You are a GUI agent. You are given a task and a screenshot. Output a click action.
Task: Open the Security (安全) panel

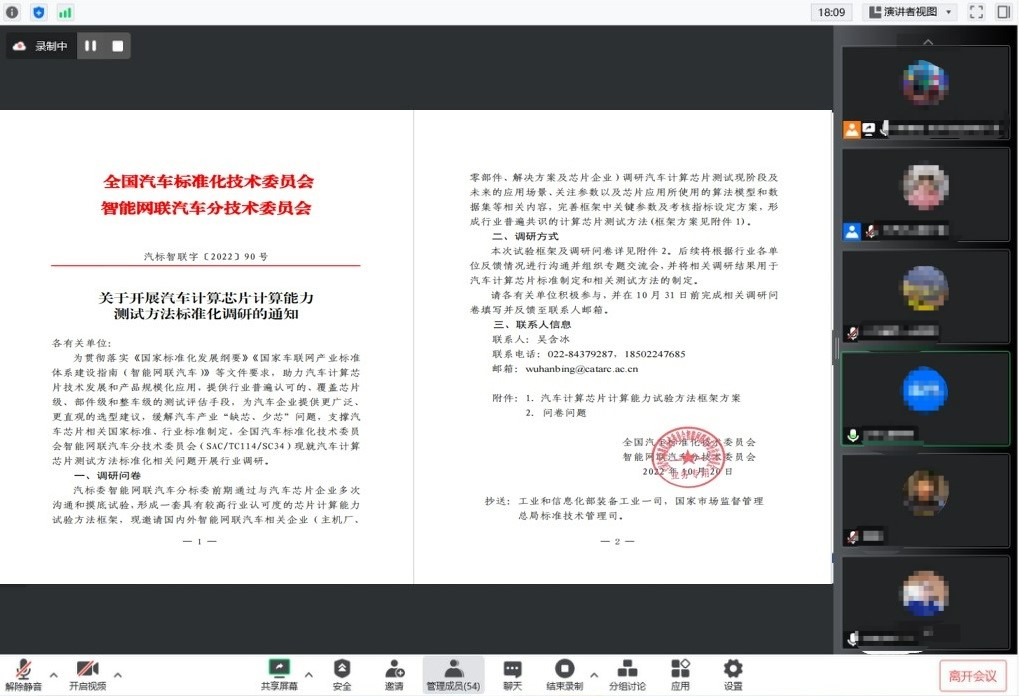tap(342, 675)
